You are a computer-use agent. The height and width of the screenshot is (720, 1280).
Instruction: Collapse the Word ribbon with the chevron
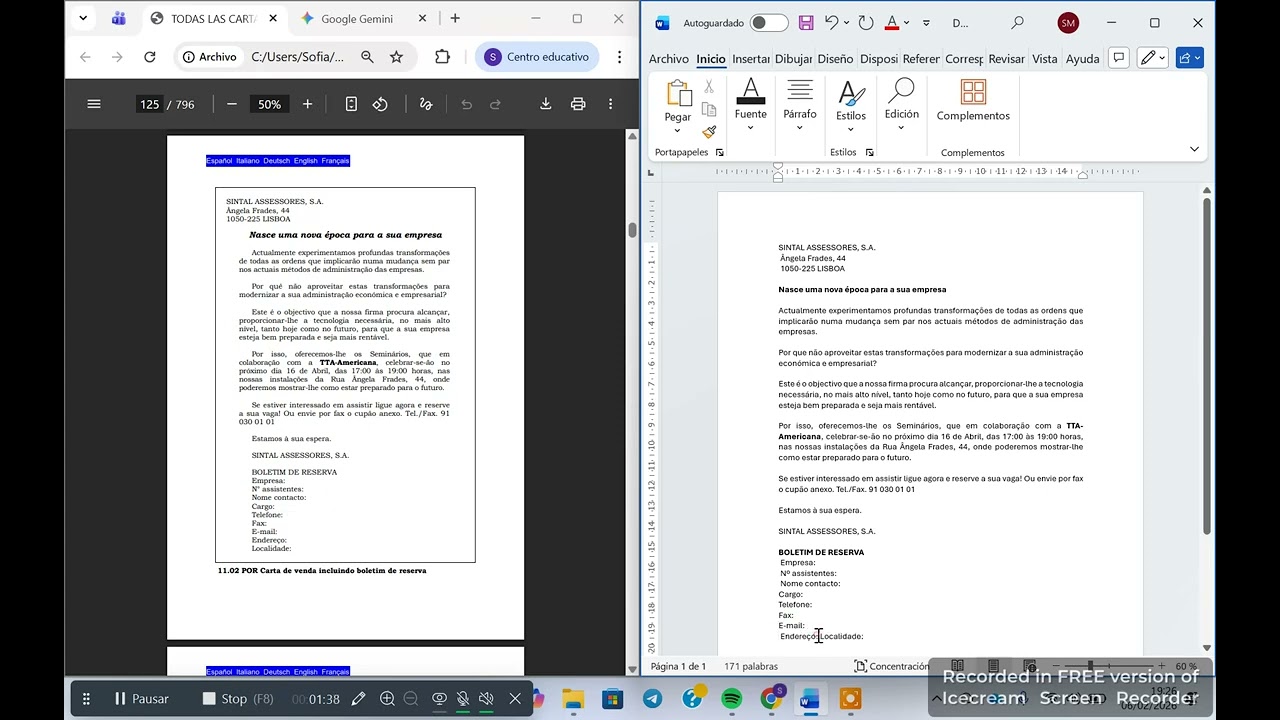pyautogui.click(x=1194, y=149)
